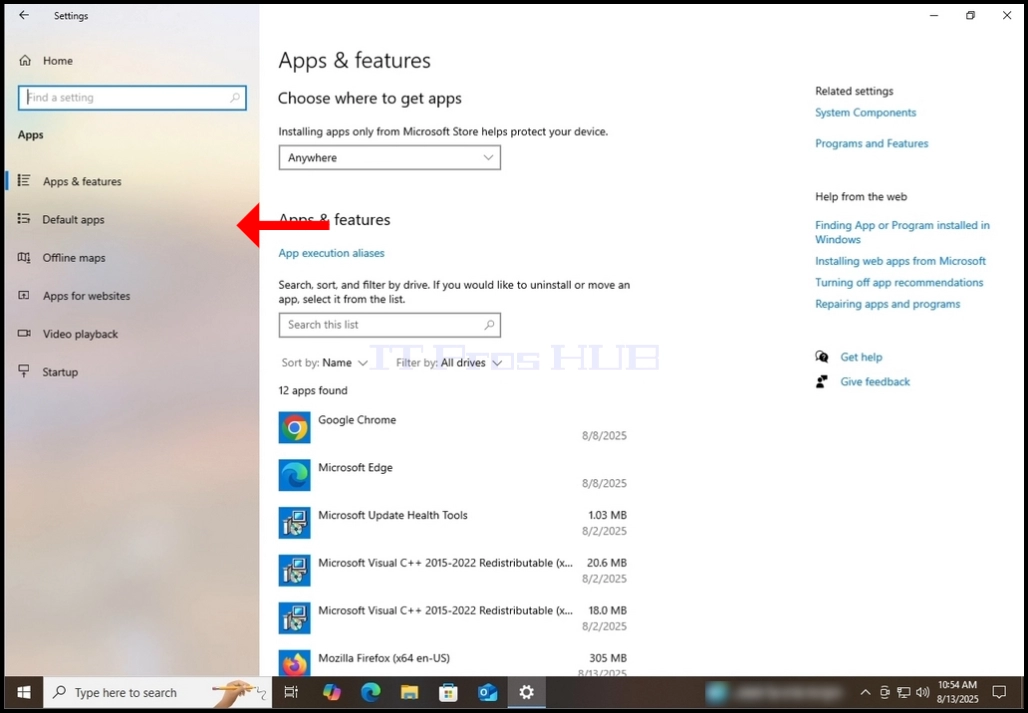Select Microsoft Update Health Tools entry
Viewport: 1028px width, 713px height.
452,523
